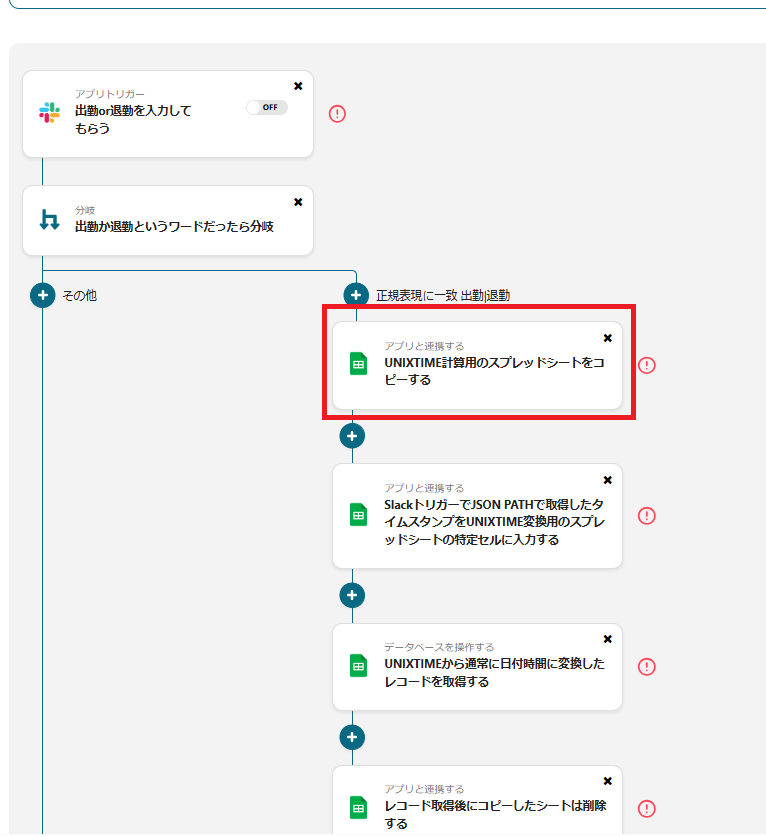This screenshot has height=836, width=766.
Task: Click the アプリトリガー label on the Slack card
Action: (x=109, y=94)
